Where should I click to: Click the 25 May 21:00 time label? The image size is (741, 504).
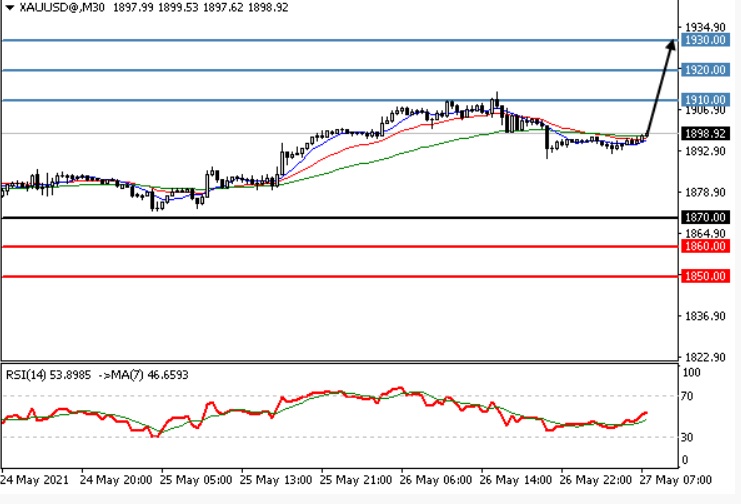[x=355, y=480]
